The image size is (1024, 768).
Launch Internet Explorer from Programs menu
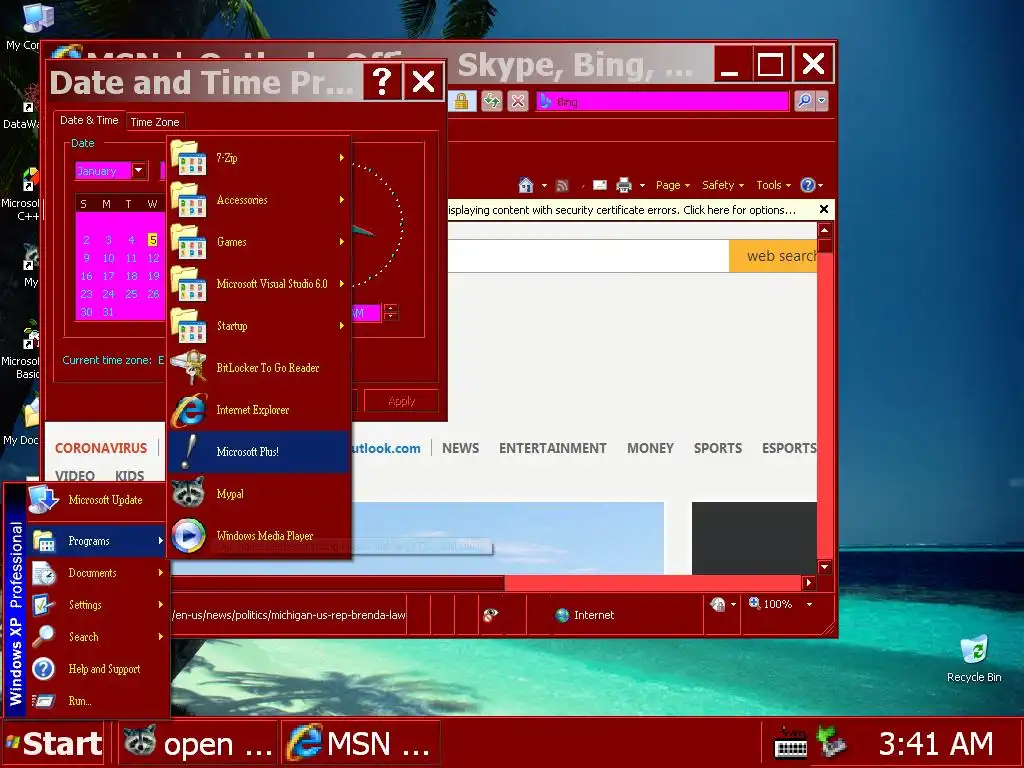tap(259, 410)
